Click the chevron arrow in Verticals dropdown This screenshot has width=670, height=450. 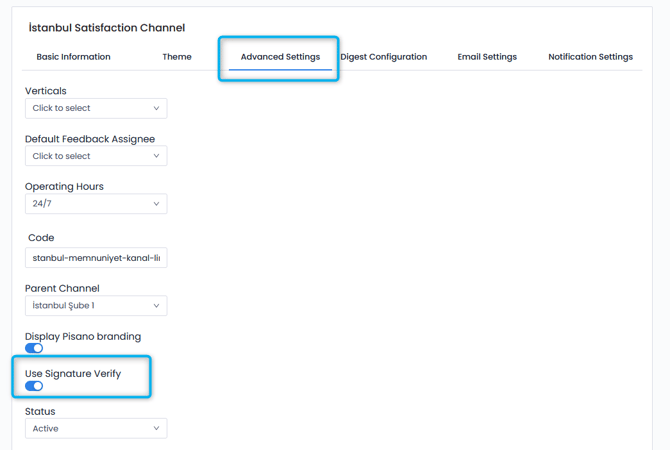(x=156, y=108)
